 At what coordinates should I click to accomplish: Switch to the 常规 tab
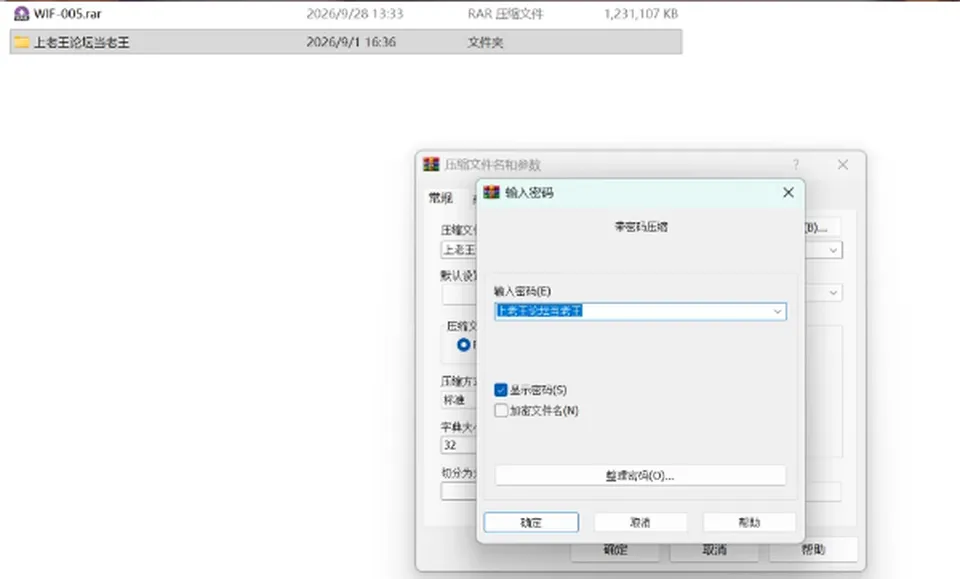440,198
